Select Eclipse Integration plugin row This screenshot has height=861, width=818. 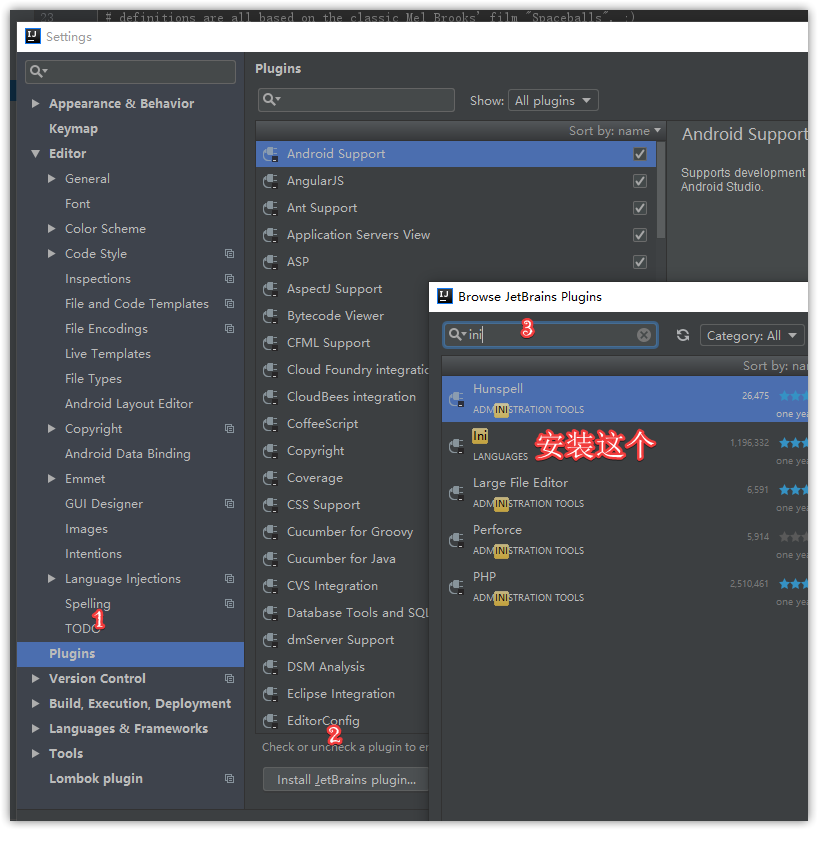(342, 694)
